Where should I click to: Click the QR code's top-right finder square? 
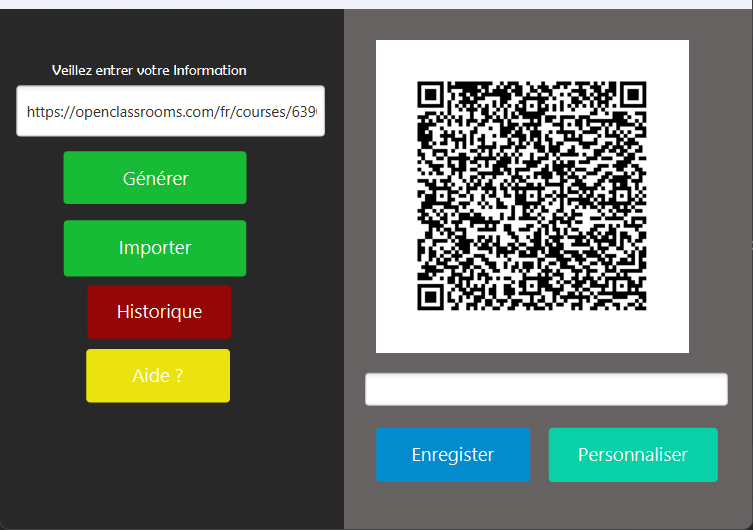[x=633, y=94]
